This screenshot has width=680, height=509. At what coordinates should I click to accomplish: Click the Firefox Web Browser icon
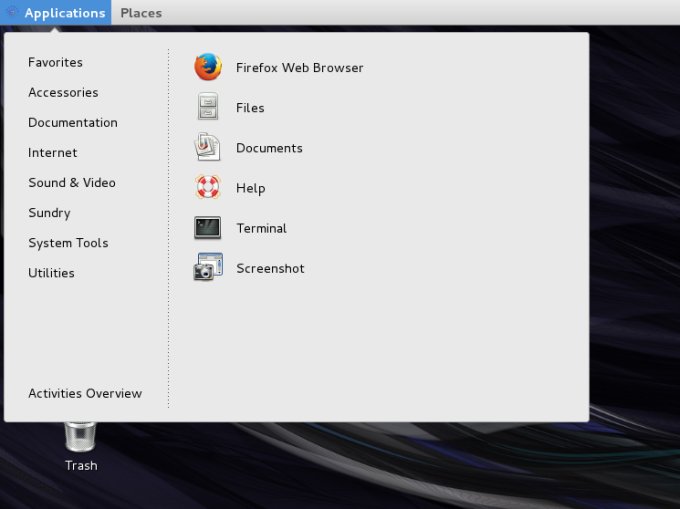coord(207,68)
